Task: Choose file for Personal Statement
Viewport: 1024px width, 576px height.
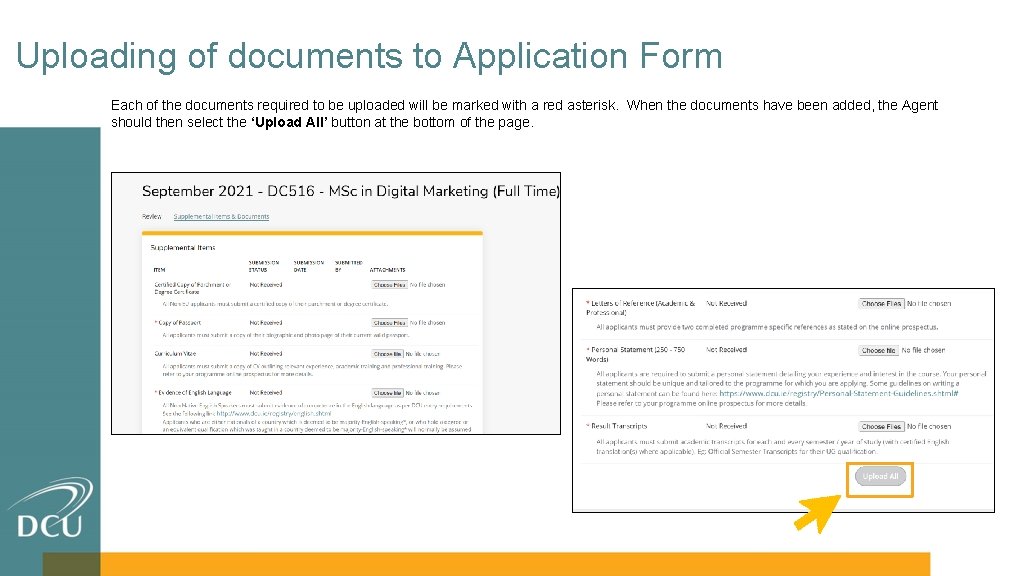Action: (878, 350)
